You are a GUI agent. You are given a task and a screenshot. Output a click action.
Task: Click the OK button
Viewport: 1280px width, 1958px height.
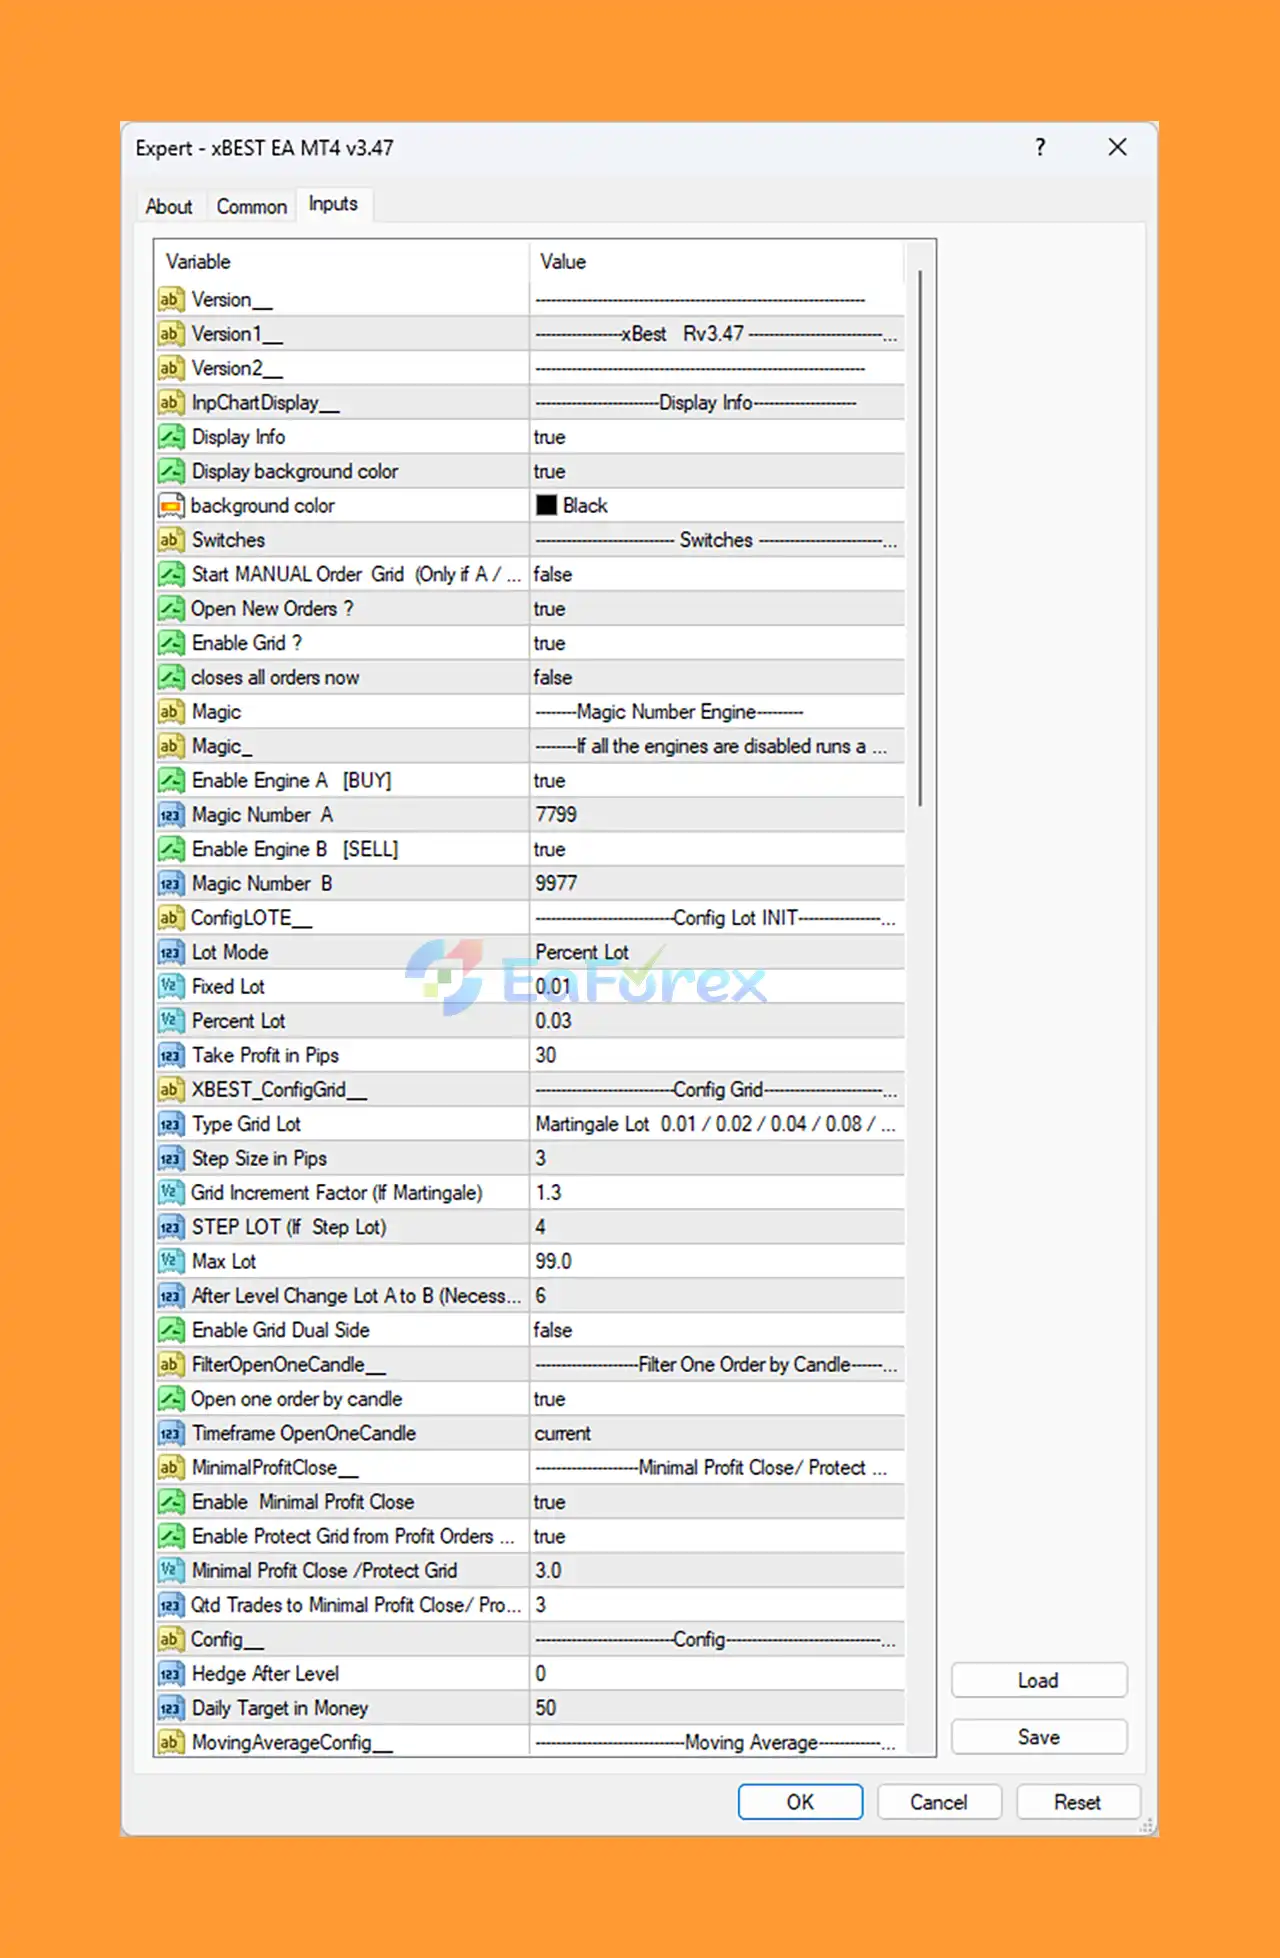[800, 1802]
